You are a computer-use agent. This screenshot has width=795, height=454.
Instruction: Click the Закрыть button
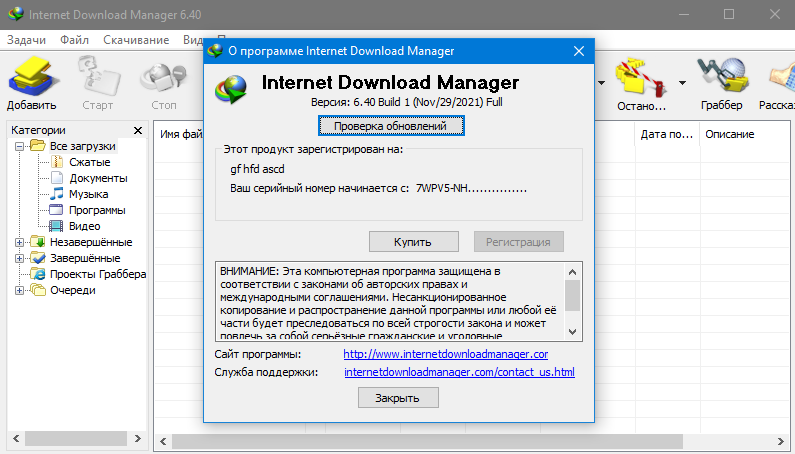(x=398, y=398)
